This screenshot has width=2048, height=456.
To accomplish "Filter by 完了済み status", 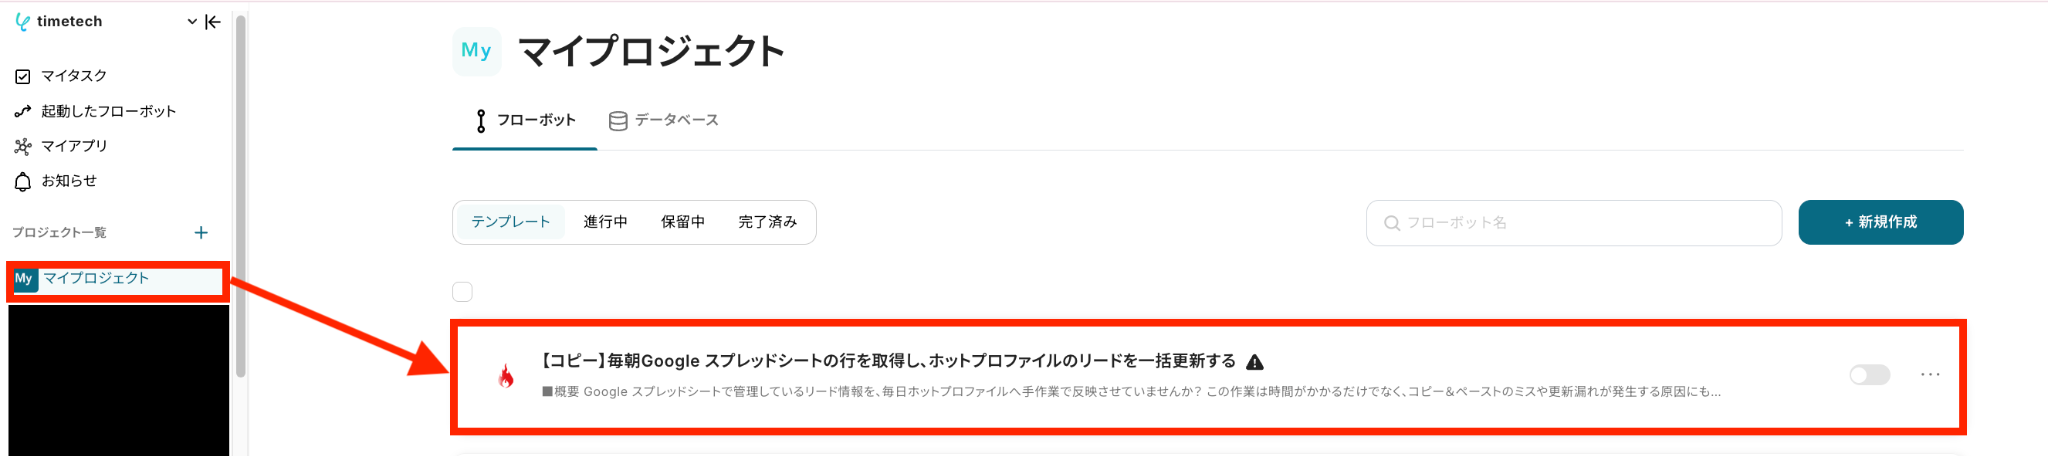I will pos(768,222).
